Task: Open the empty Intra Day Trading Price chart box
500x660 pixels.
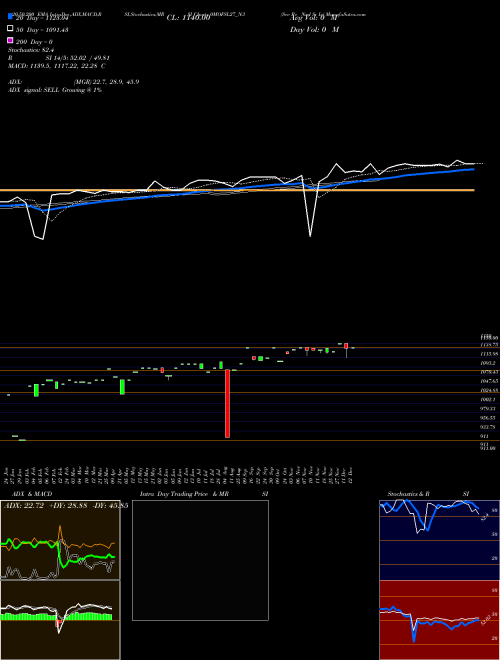Action: (200, 560)
